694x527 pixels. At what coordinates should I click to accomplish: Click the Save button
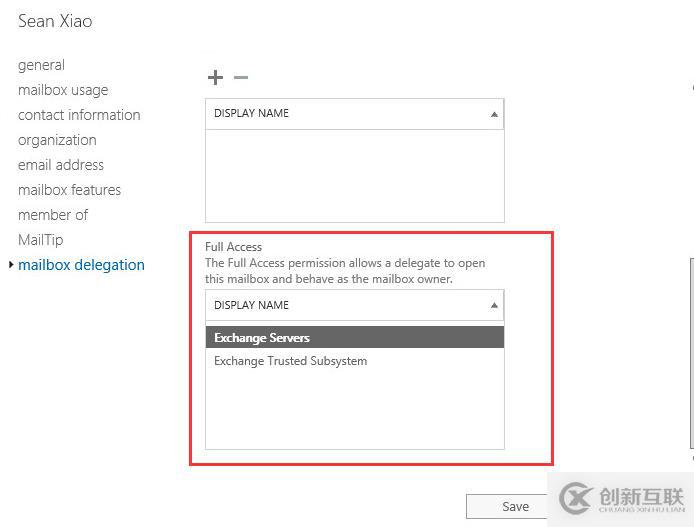[515, 506]
